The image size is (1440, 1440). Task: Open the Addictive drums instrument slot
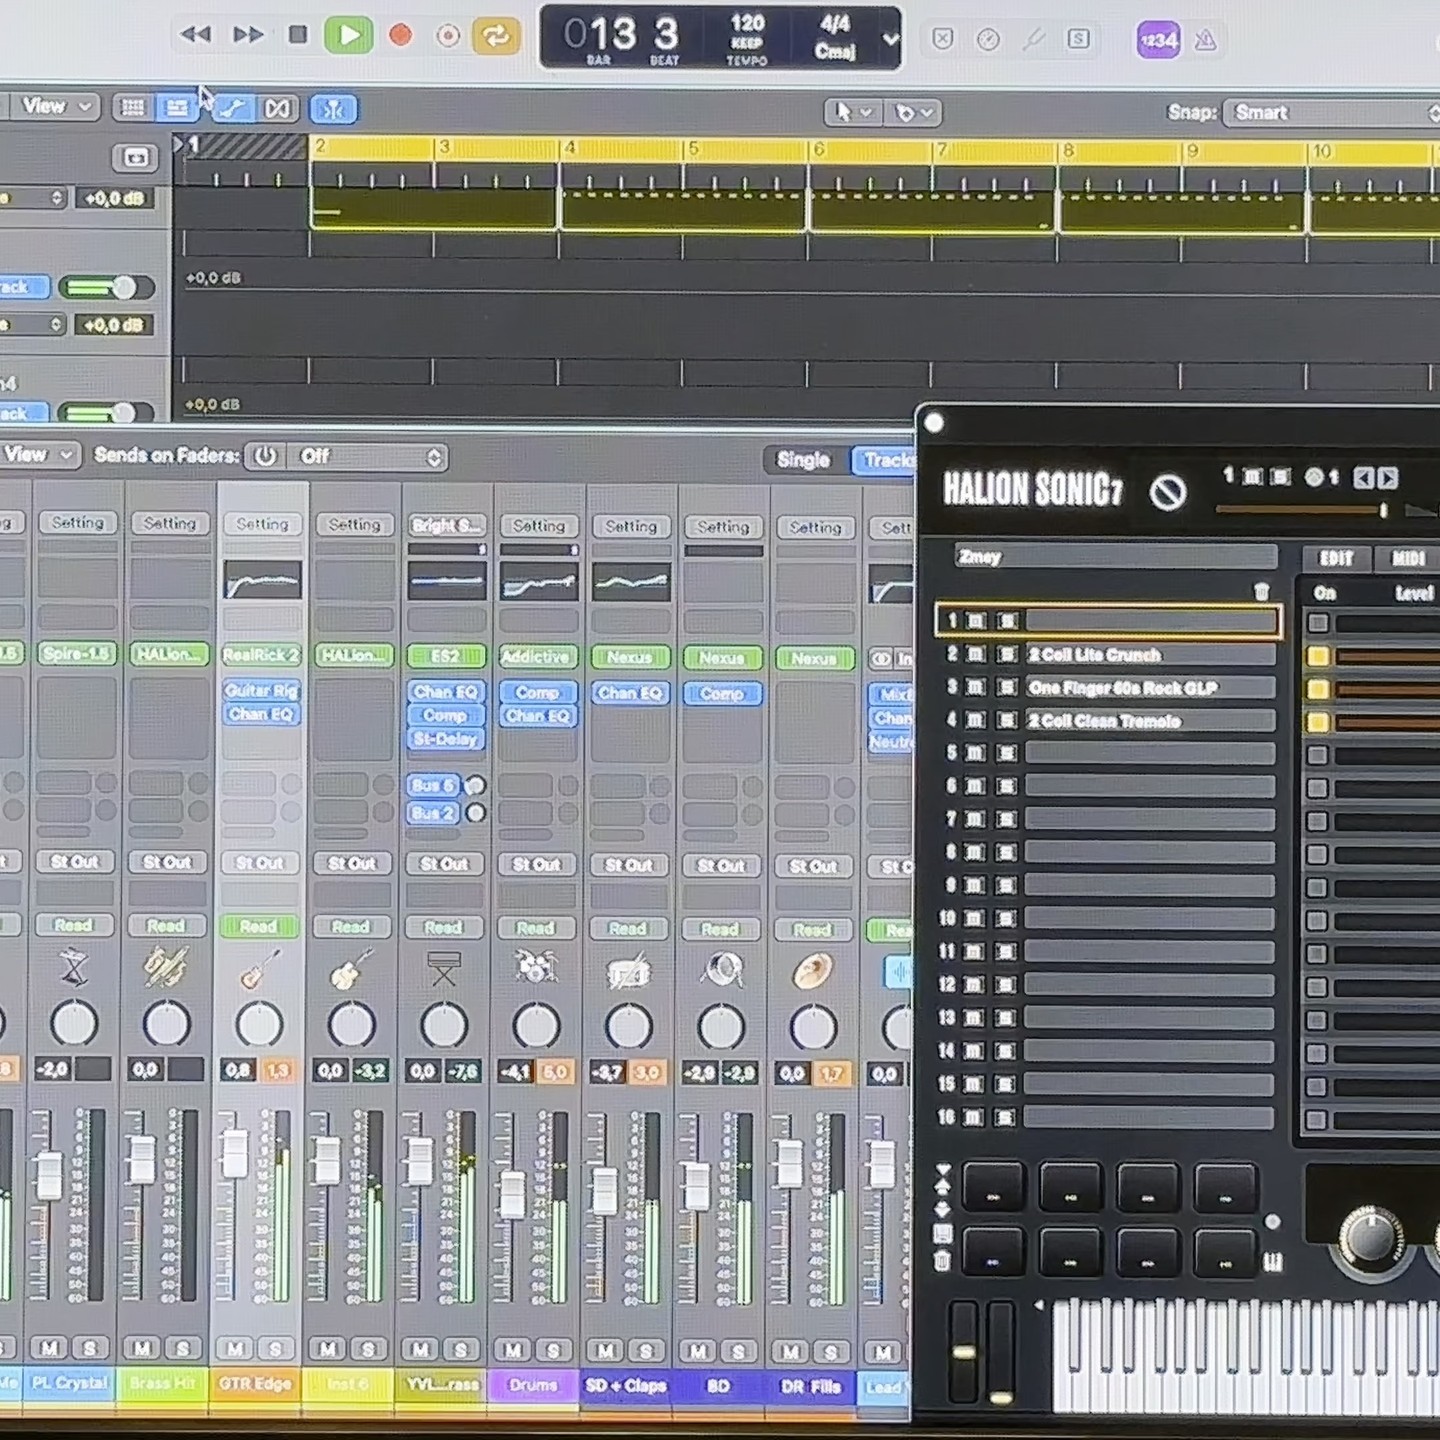coord(538,657)
